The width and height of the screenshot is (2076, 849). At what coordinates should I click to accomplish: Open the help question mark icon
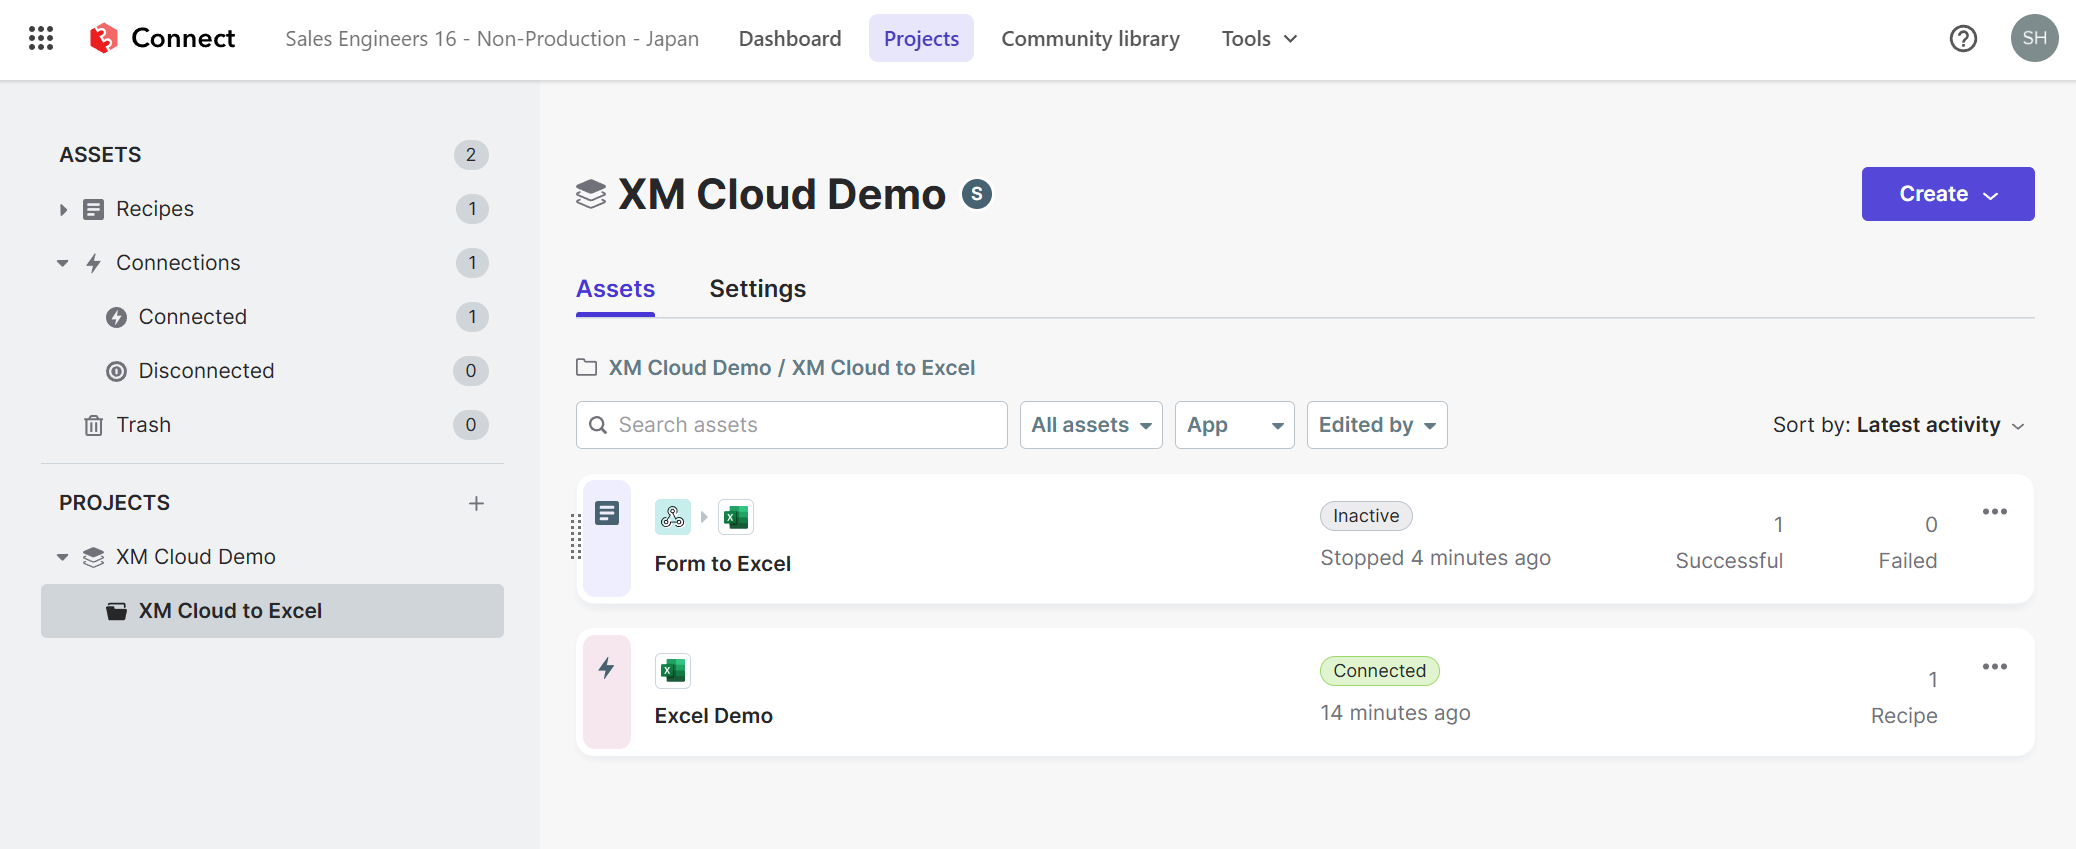pos(1963,38)
